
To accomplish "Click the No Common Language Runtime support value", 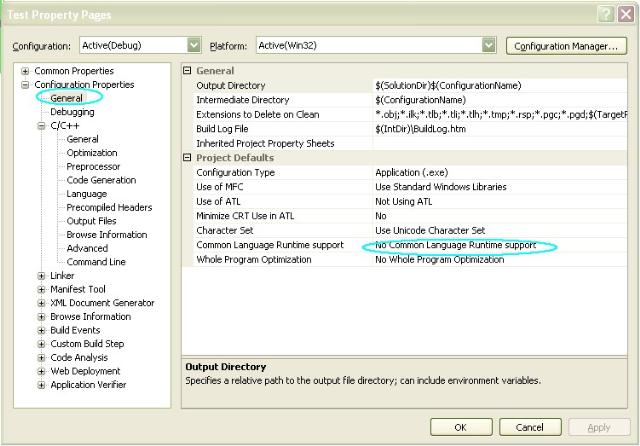I will [455, 245].
